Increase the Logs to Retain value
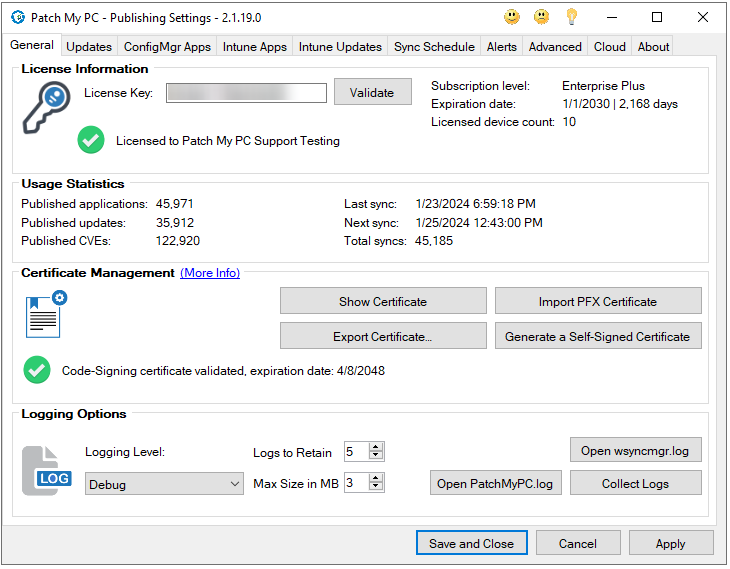This screenshot has height=569, width=730. [x=376, y=447]
